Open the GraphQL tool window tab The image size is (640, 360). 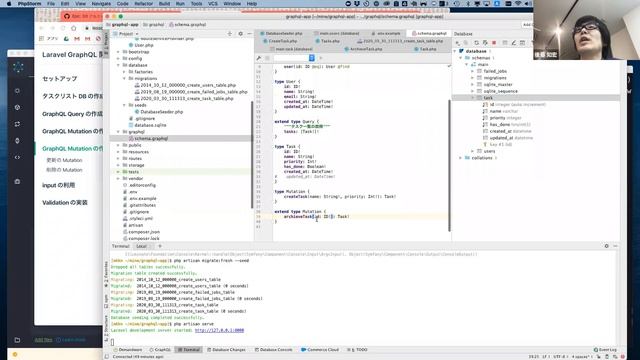160,350
